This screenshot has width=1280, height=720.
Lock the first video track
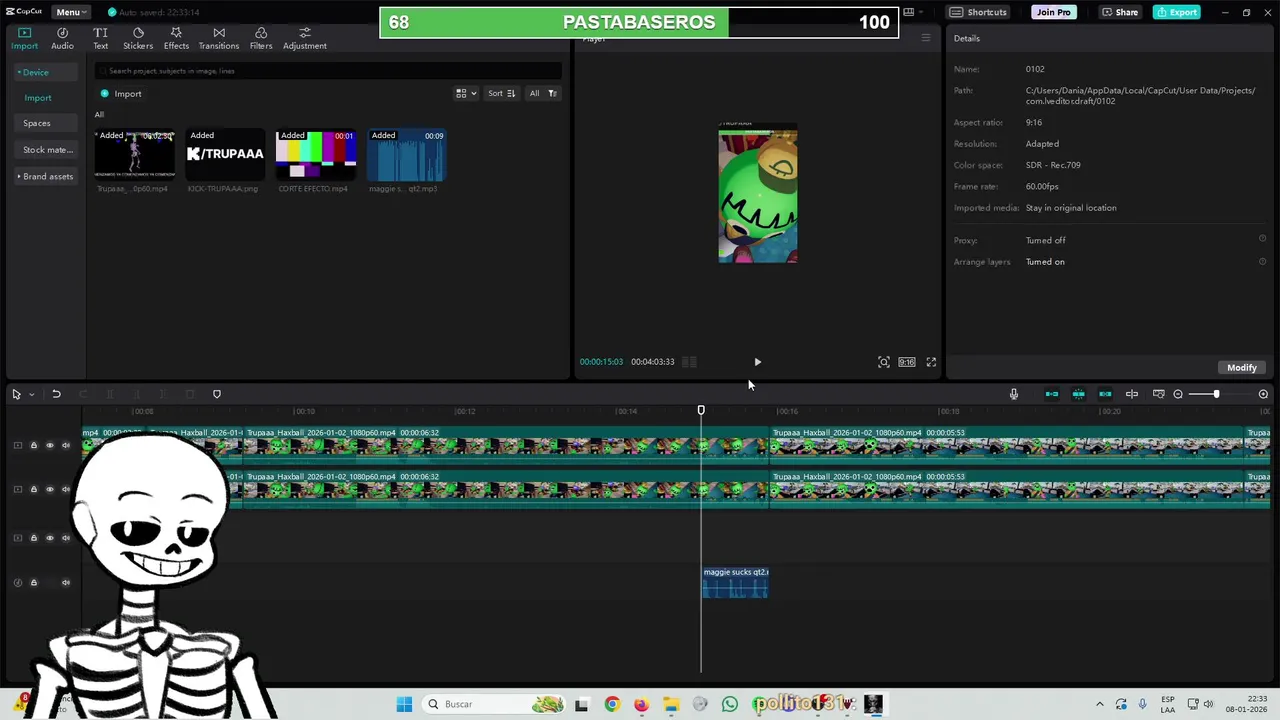(33, 445)
